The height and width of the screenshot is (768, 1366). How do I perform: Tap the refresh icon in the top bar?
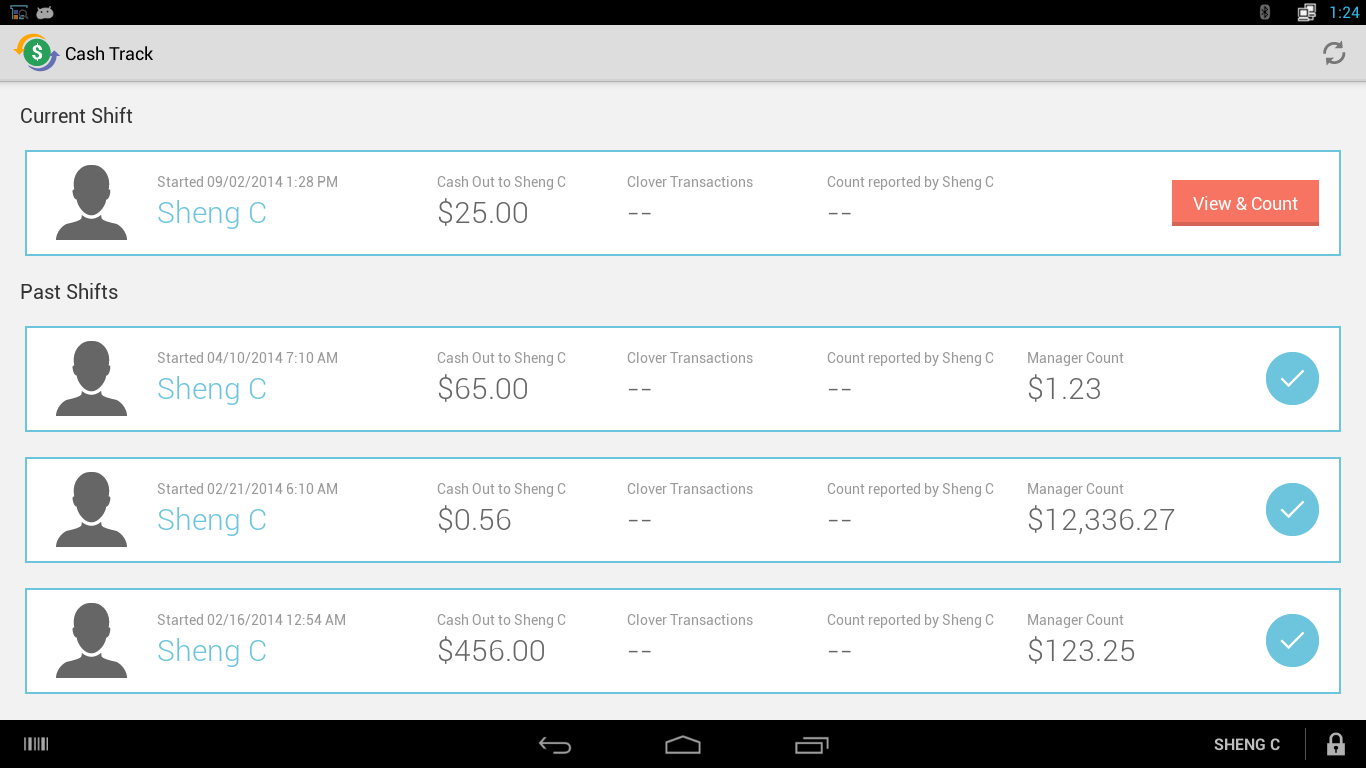pyautogui.click(x=1334, y=54)
